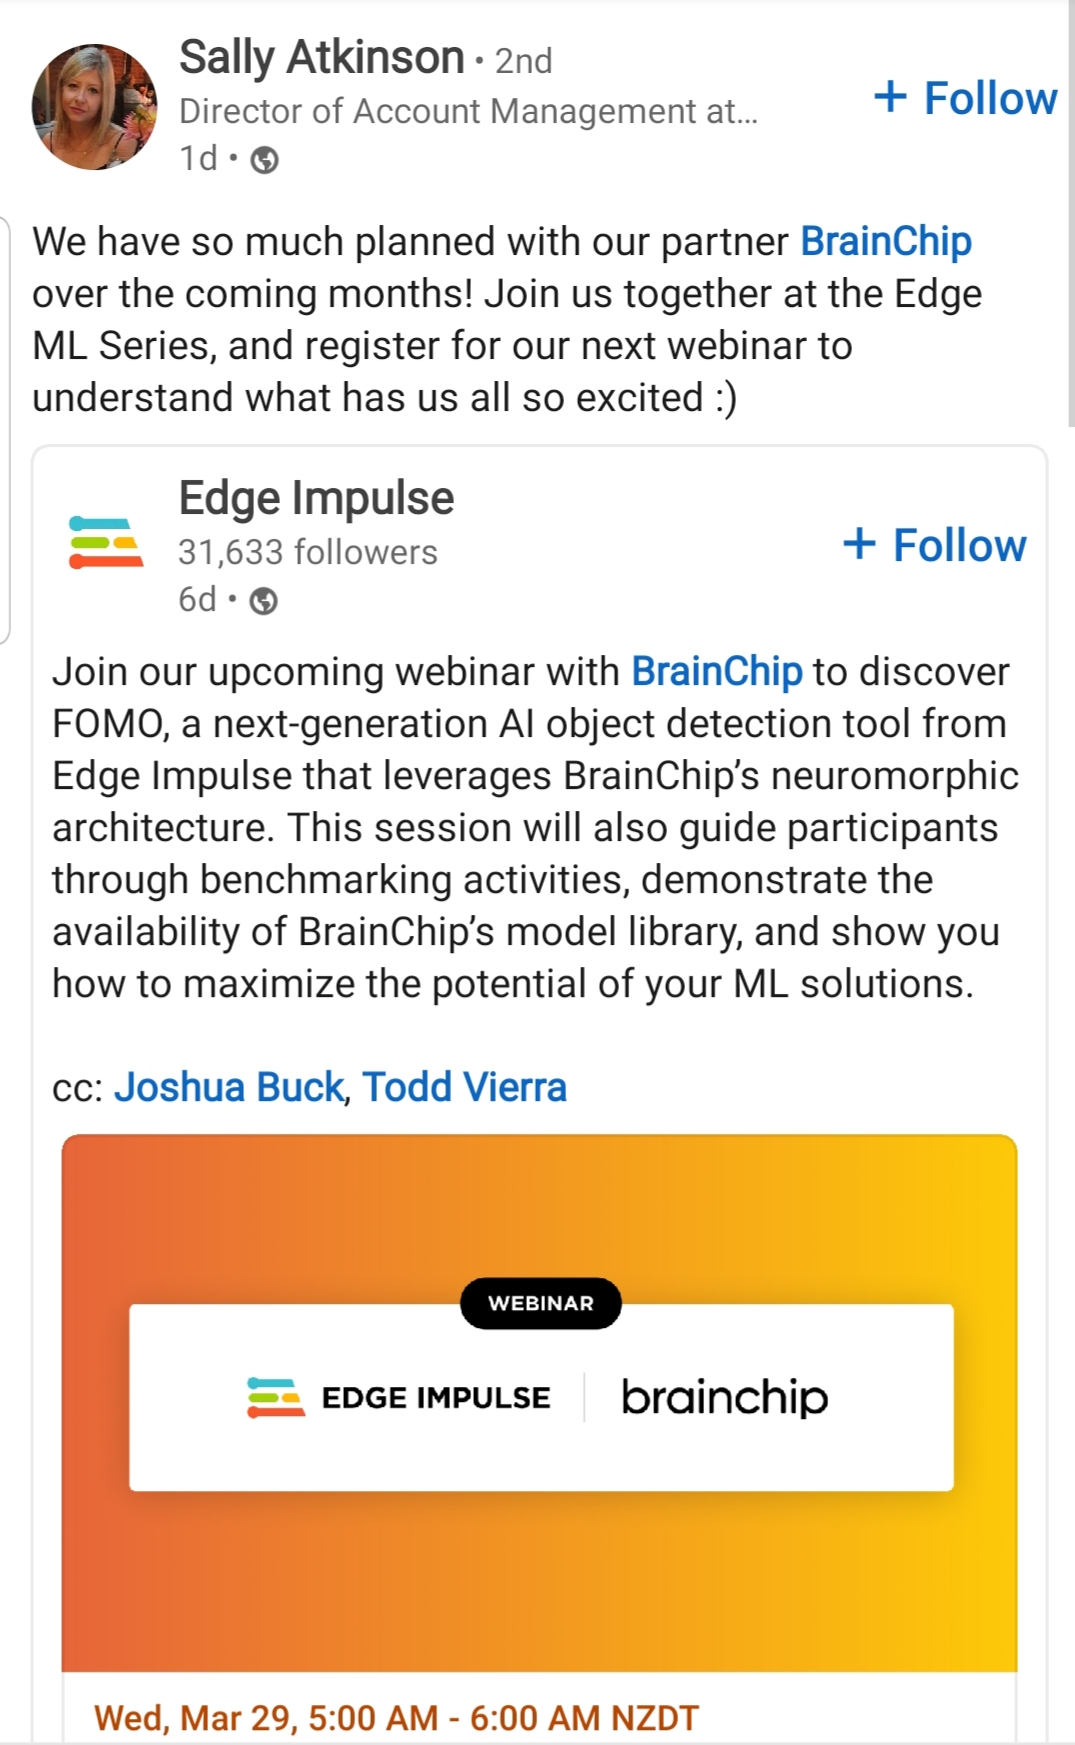Open Todd Vierra's profile link
The image size is (1075, 1745).
point(464,1087)
